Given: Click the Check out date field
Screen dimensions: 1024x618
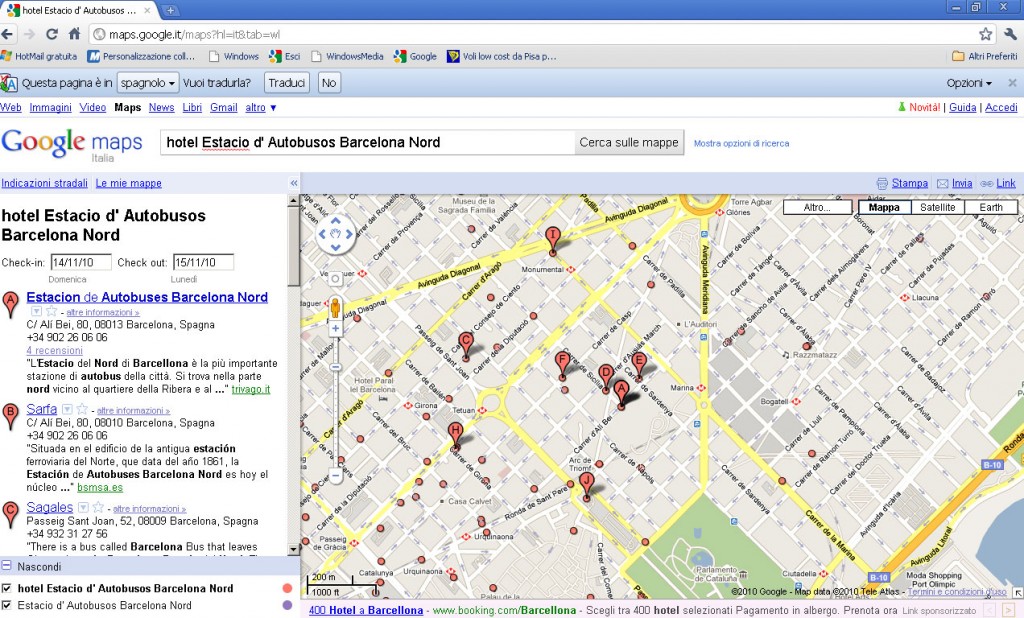Looking at the screenshot, I should [x=203, y=263].
